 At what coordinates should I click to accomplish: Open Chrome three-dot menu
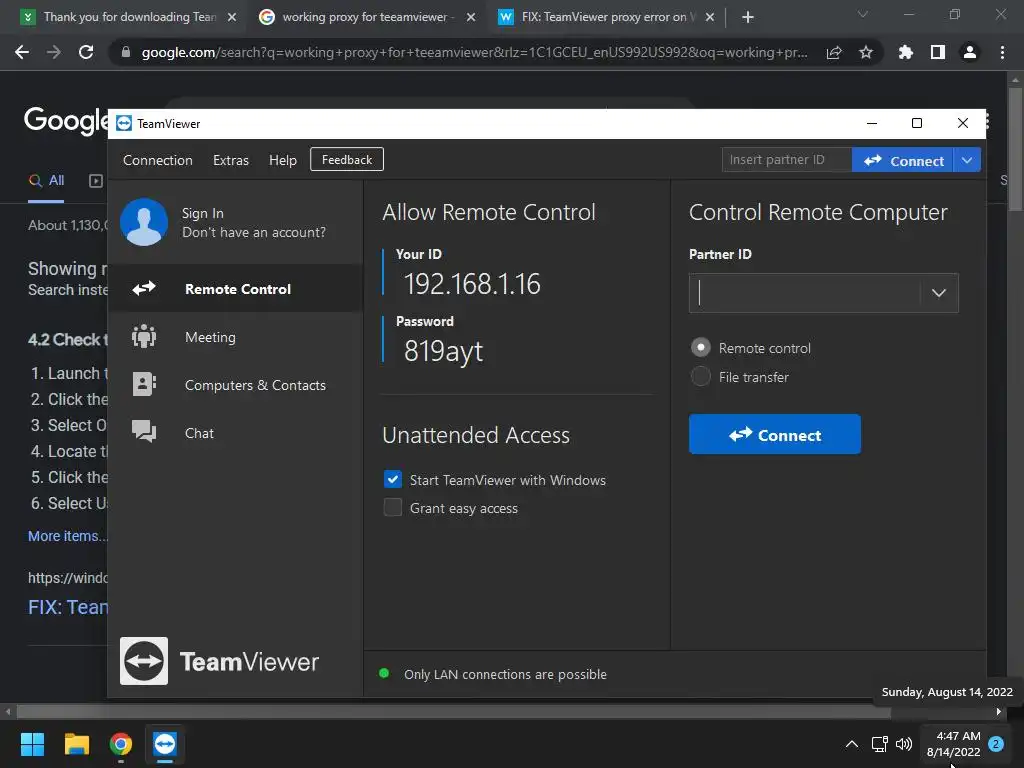(1002, 52)
